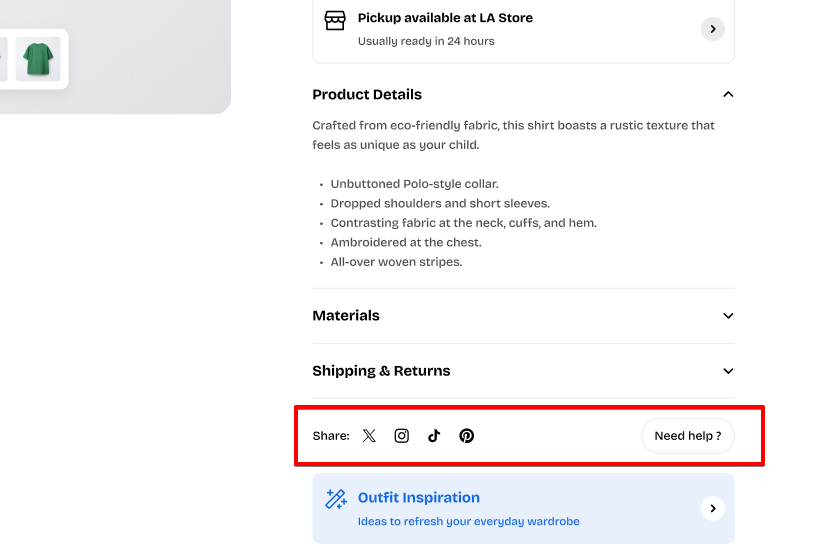Expand the Materials section chevron
813x553 pixels.
pyautogui.click(x=728, y=316)
